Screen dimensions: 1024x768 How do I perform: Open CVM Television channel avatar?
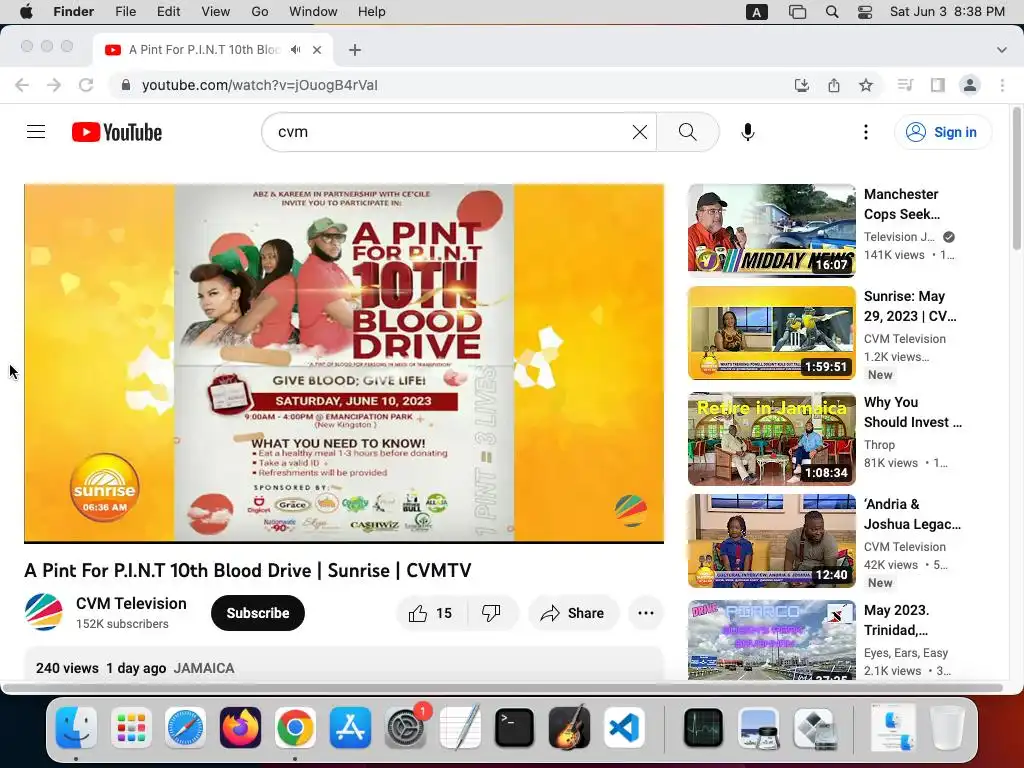tap(44, 613)
